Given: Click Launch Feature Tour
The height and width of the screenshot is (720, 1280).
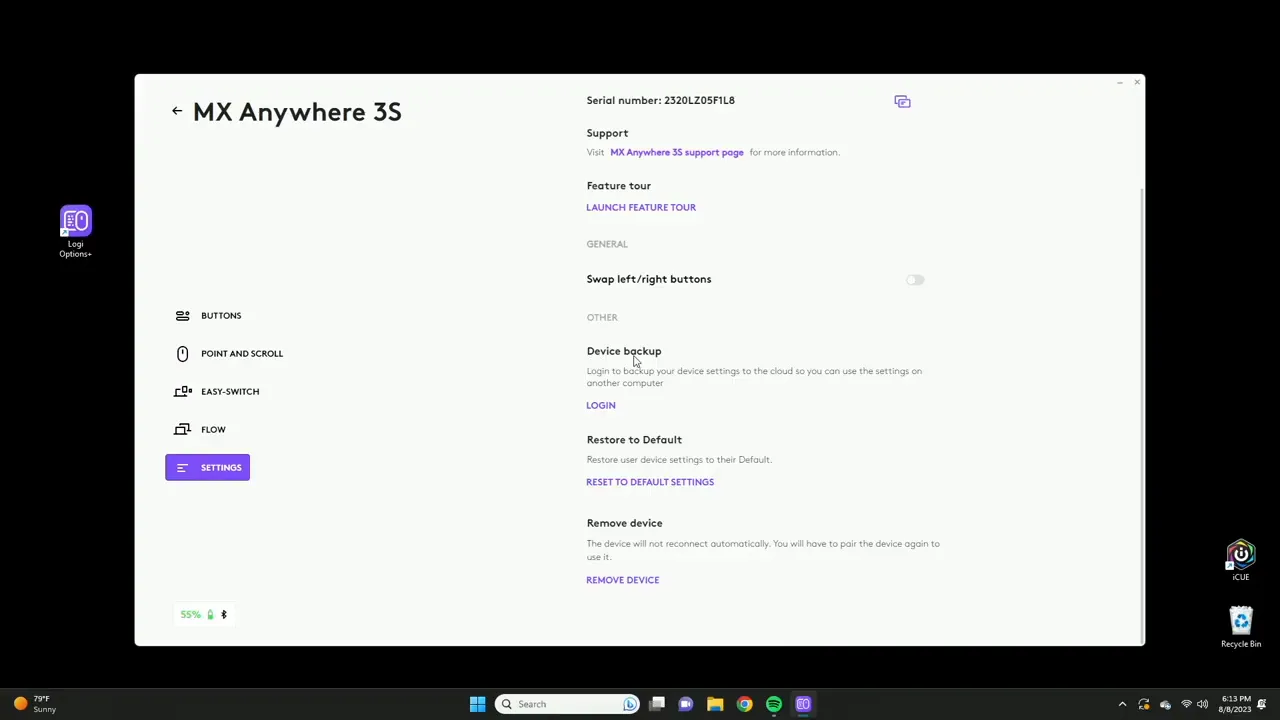Looking at the screenshot, I should coord(641,208).
